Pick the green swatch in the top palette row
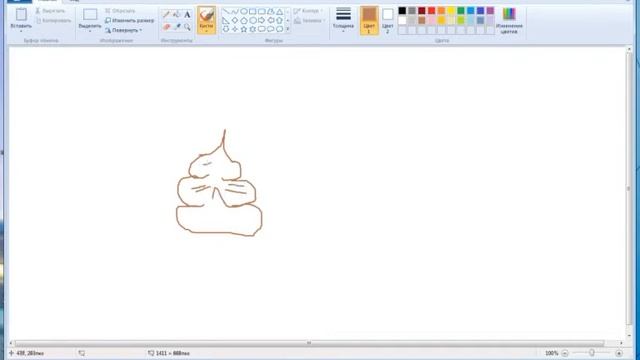640x360 pixels. pos(461,11)
